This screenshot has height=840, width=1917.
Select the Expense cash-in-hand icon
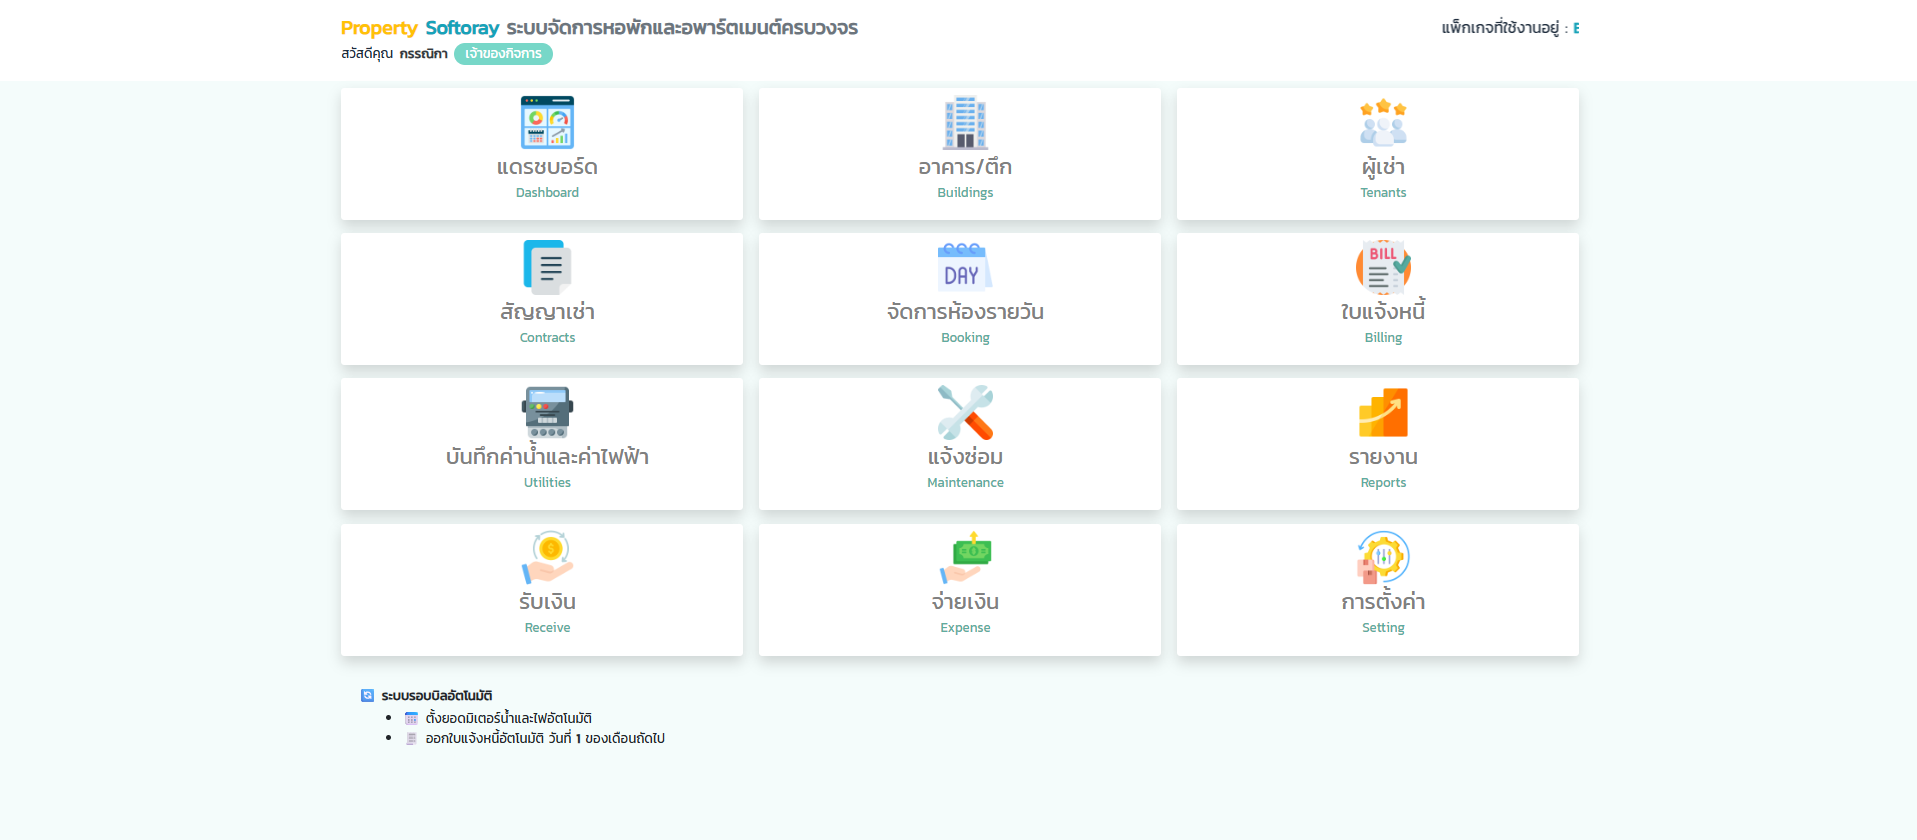pyautogui.click(x=965, y=557)
